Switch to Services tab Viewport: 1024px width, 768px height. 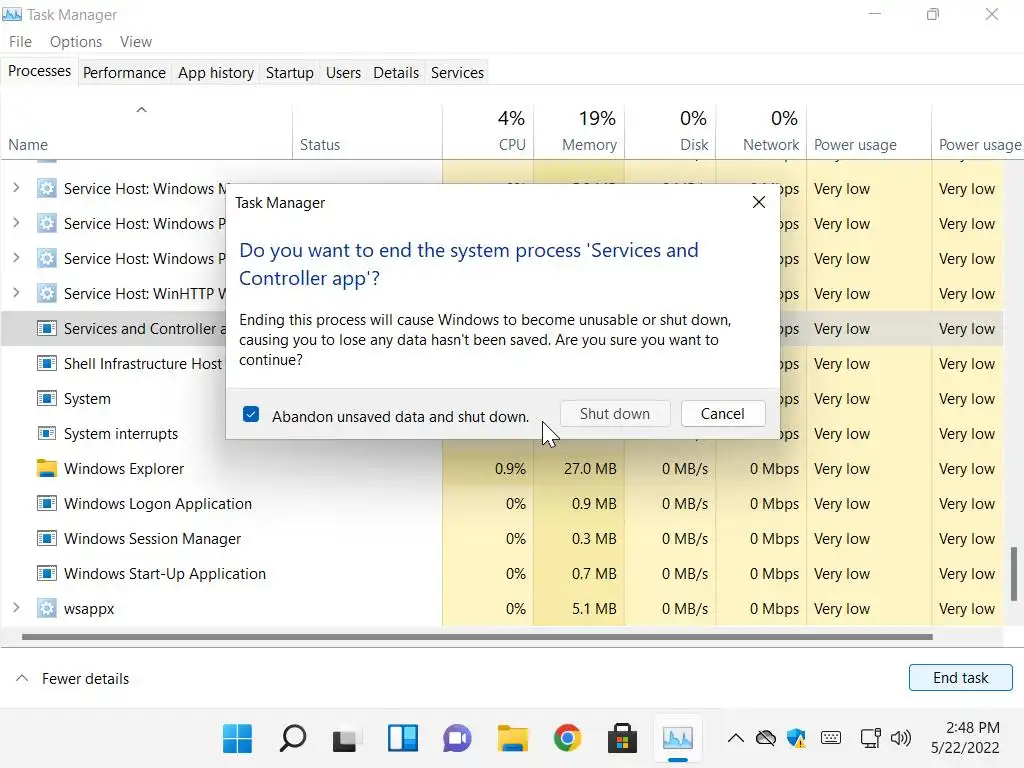457,72
